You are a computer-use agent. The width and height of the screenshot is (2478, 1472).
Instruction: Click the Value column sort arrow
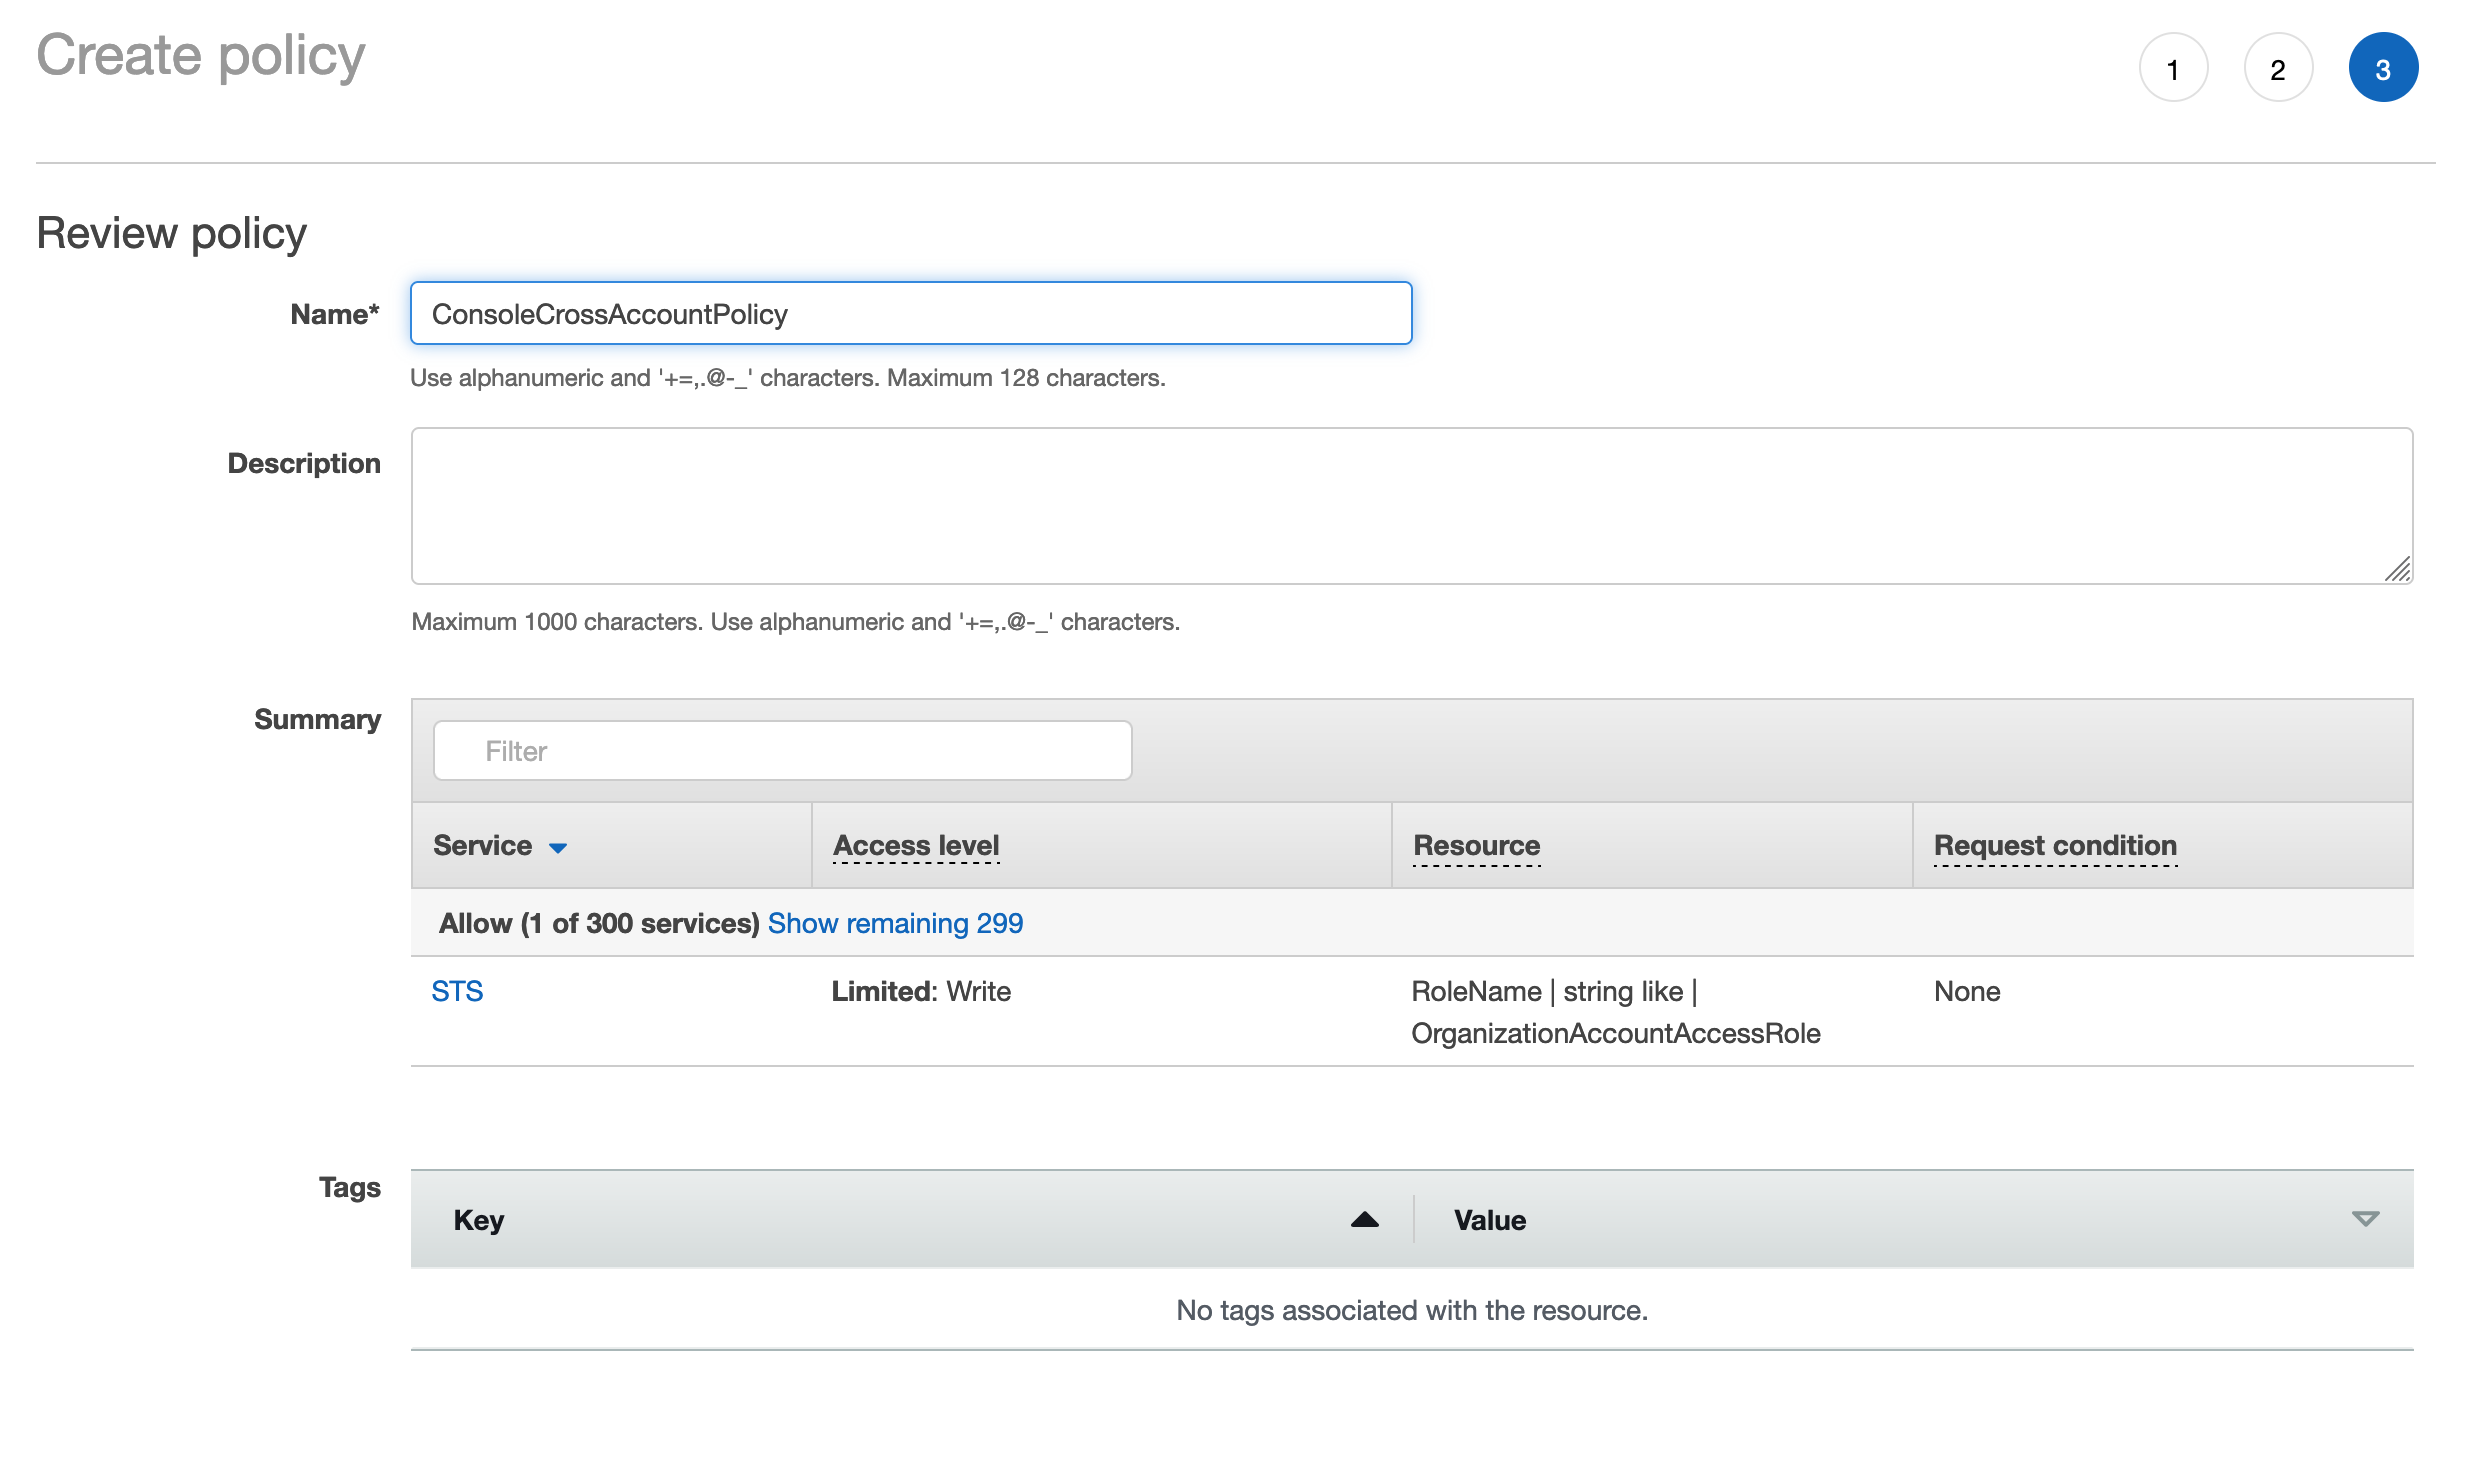point(2365,1219)
